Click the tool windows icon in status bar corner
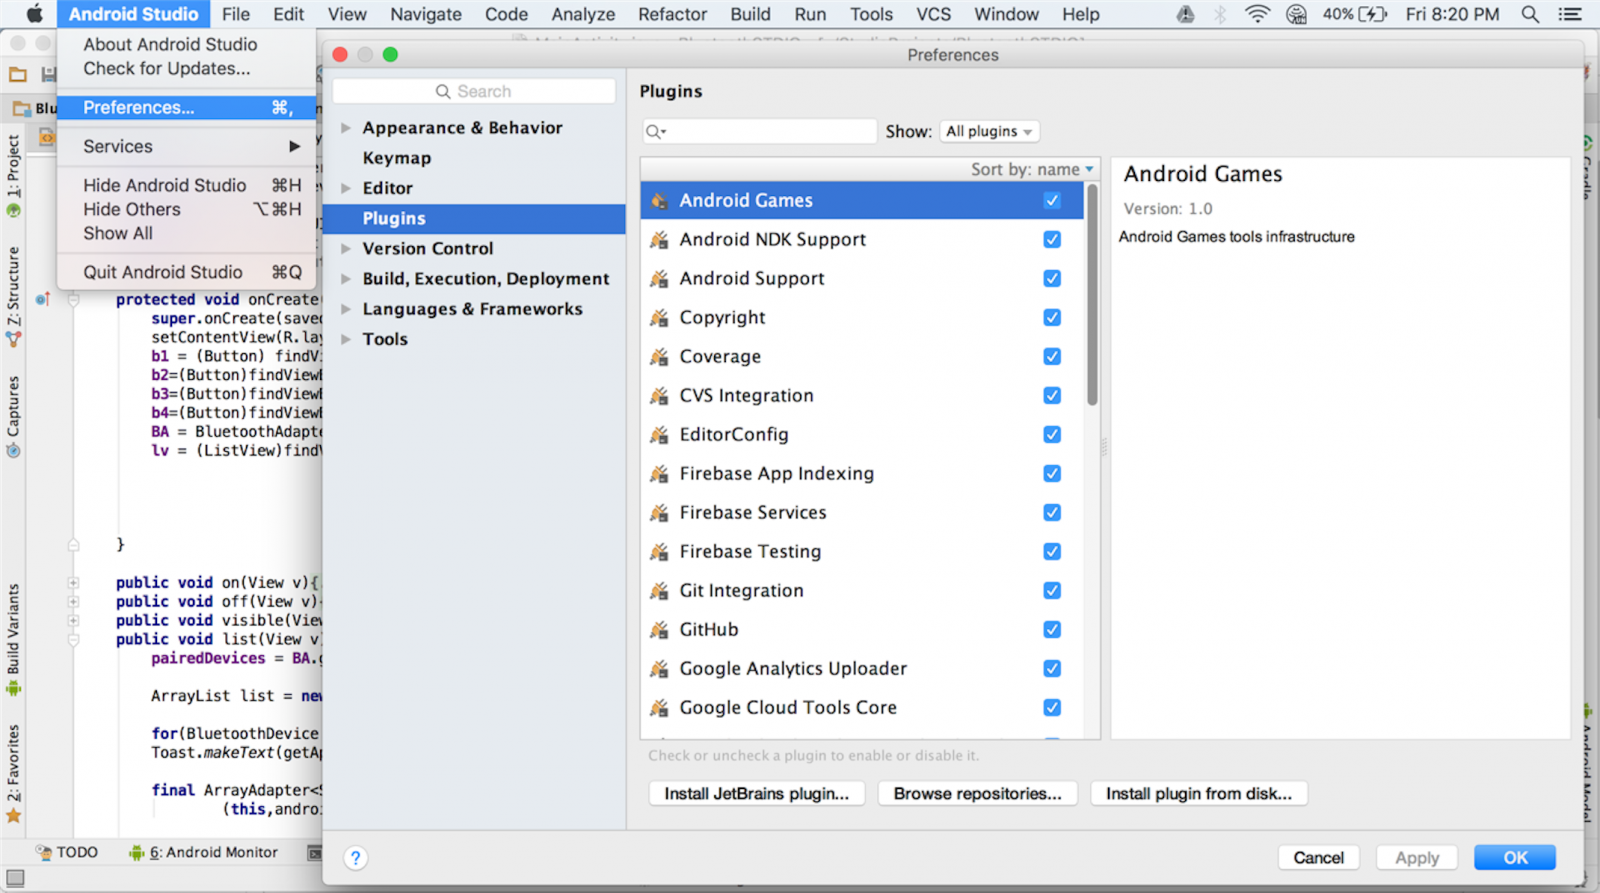The height and width of the screenshot is (893, 1600). point(15,878)
